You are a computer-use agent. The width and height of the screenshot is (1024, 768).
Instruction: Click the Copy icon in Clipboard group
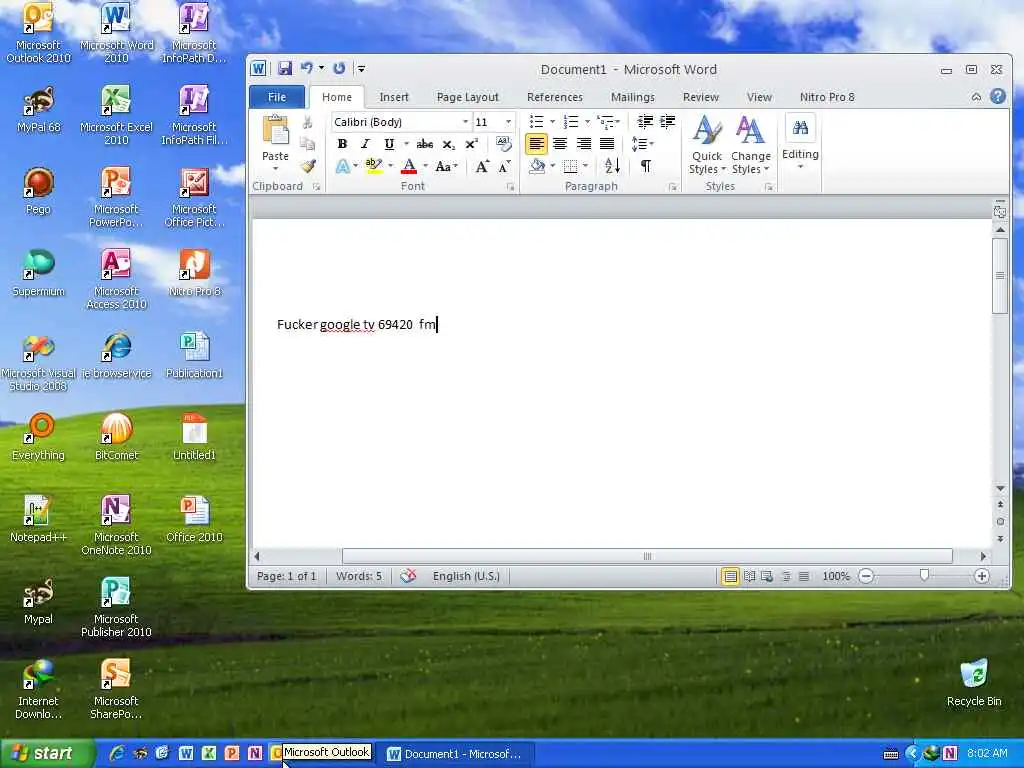(x=308, y=144)
